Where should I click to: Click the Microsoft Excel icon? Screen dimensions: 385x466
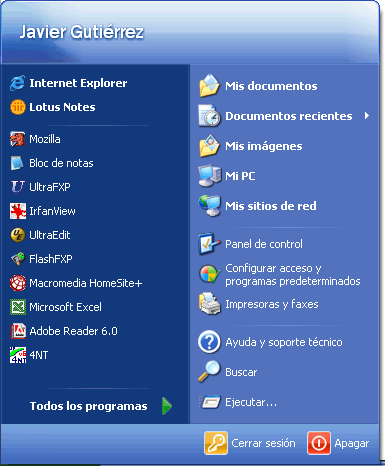click(18, 307)
